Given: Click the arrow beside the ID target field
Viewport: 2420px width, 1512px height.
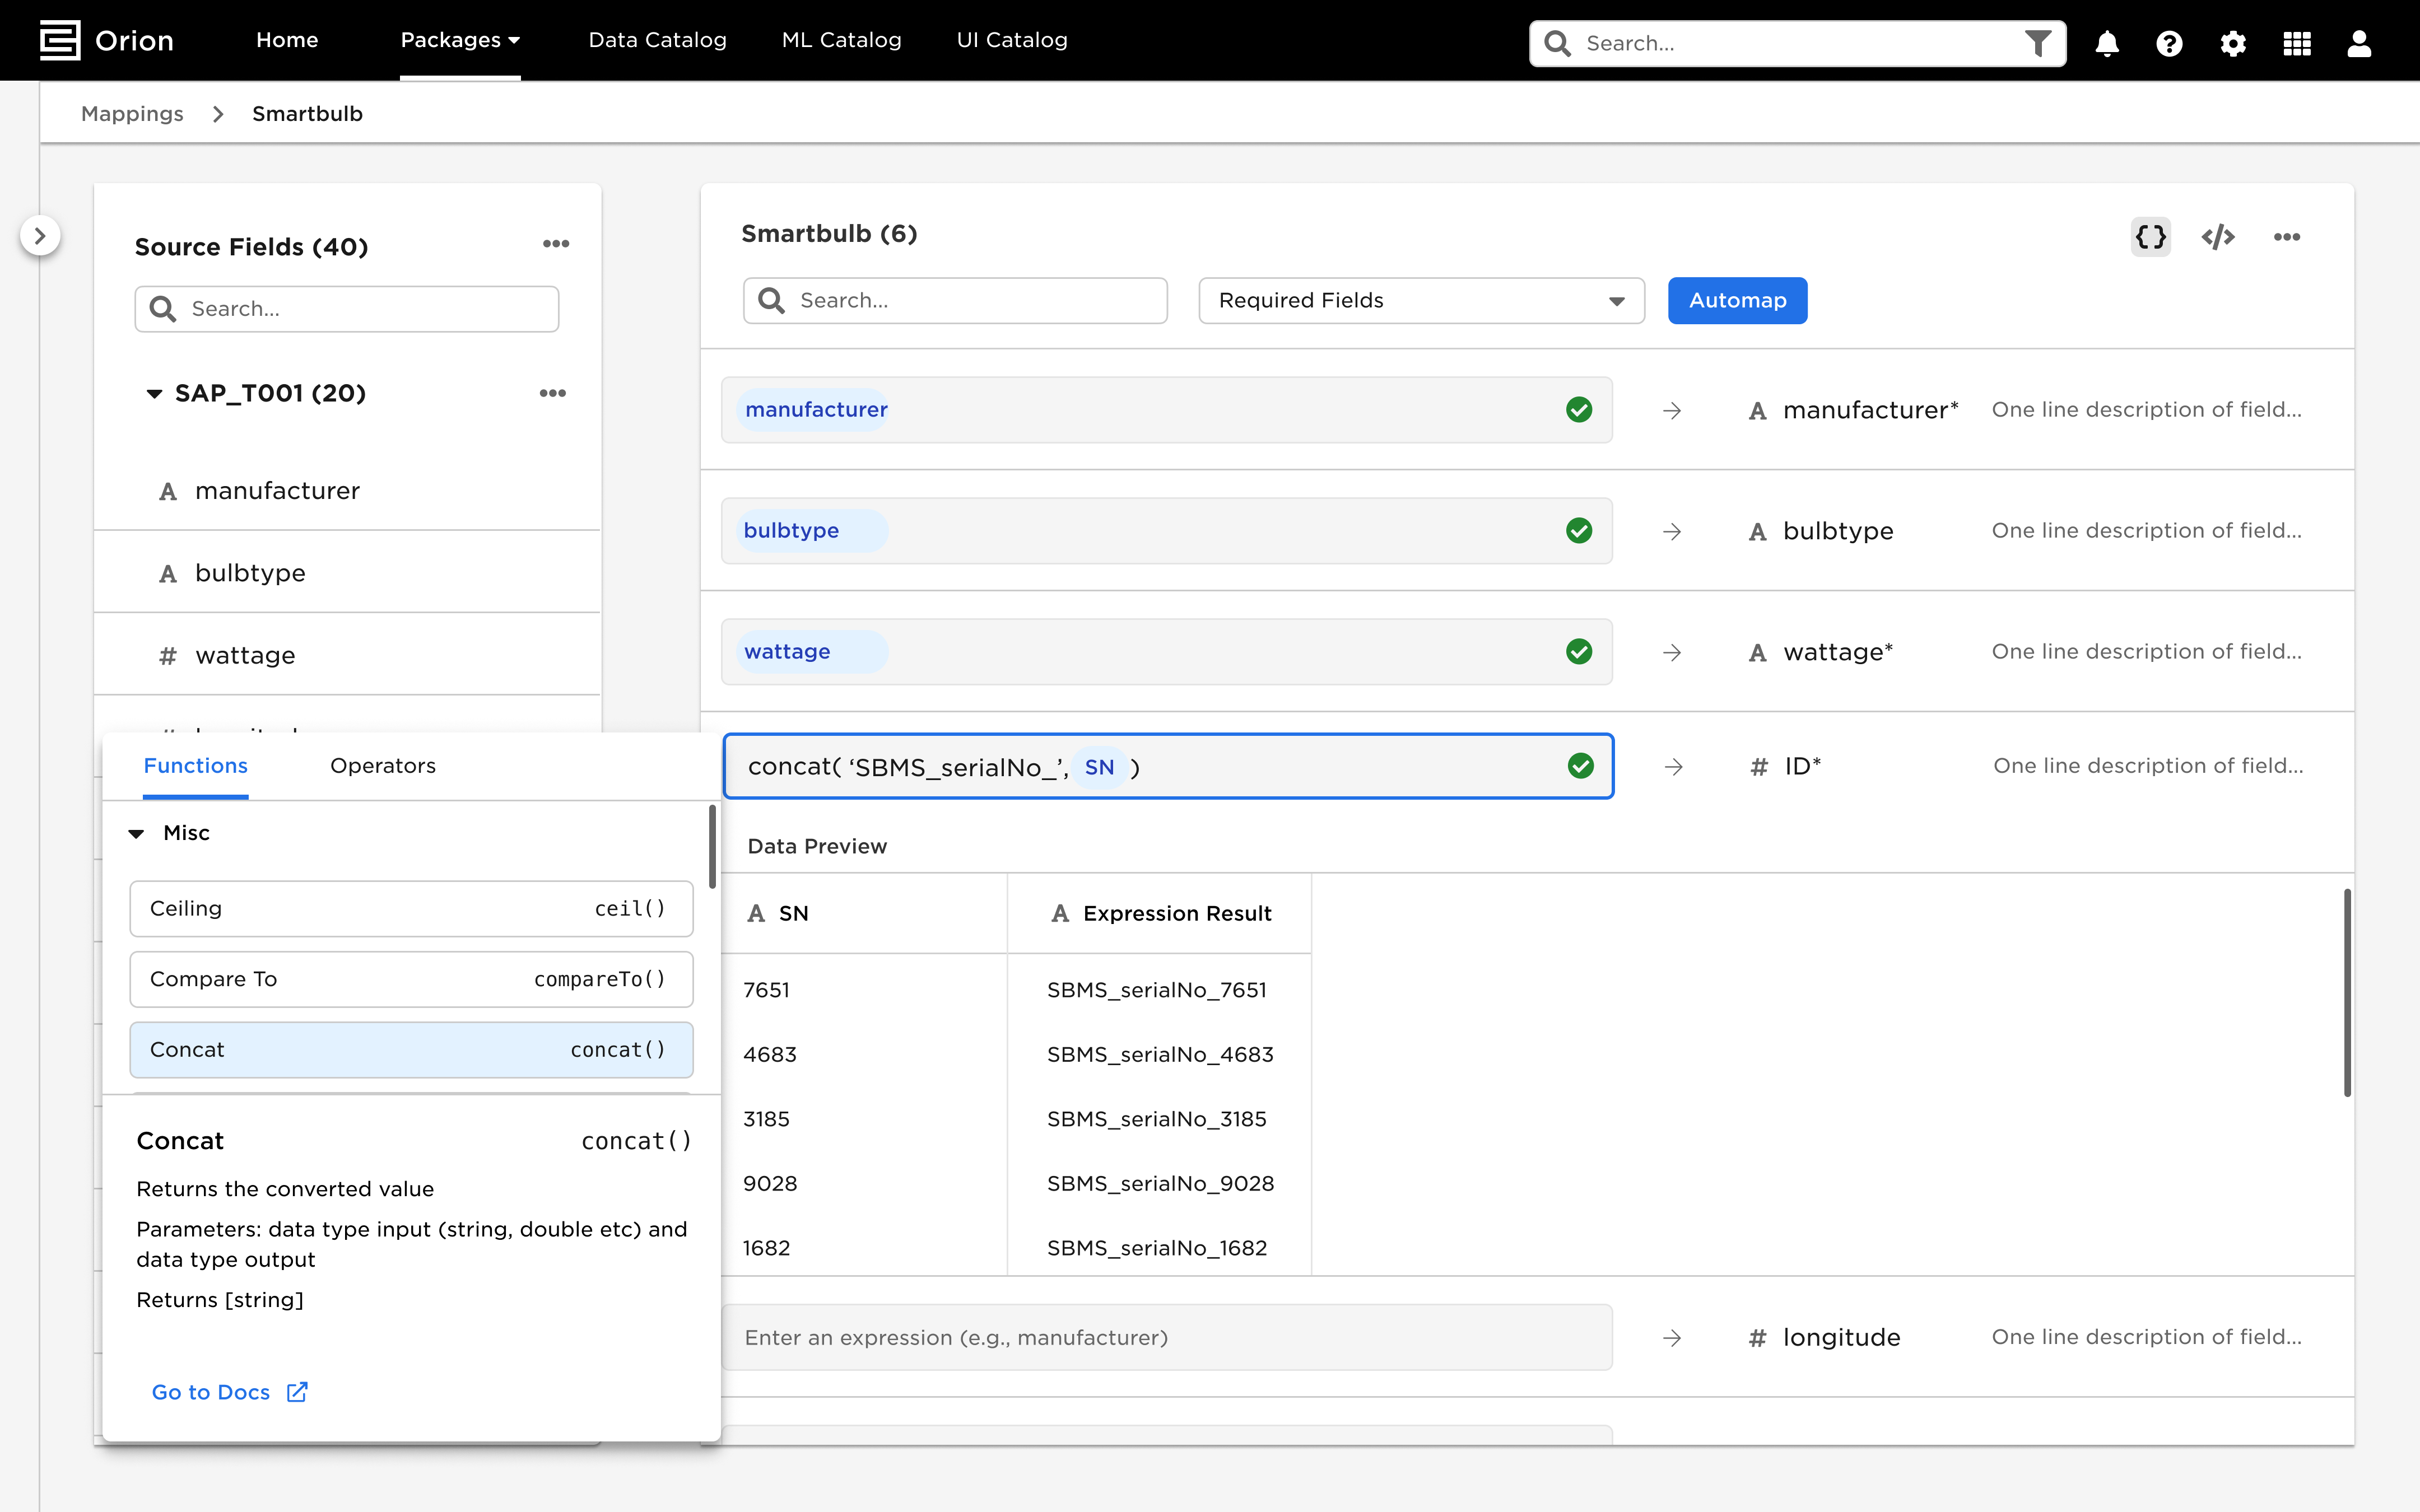Looking at the screenshot, I should [1674, 767].
